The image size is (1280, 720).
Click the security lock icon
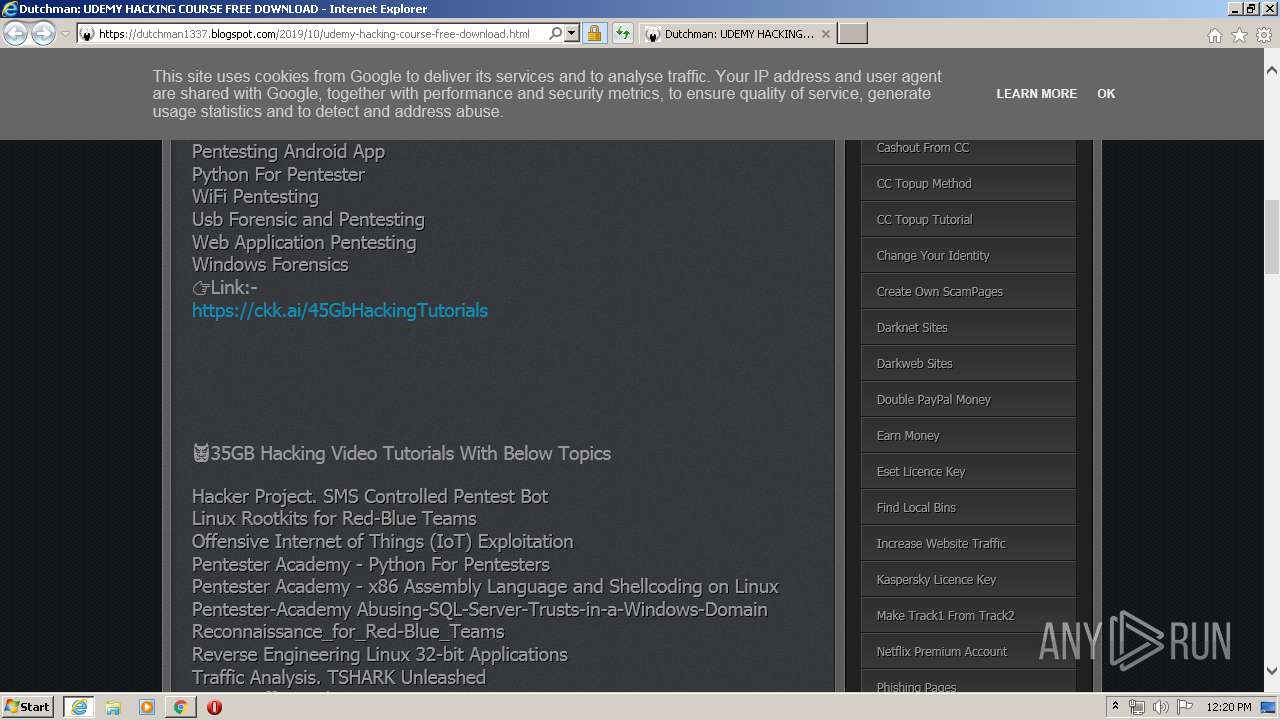pyautogui.click(x=594, y=34)
